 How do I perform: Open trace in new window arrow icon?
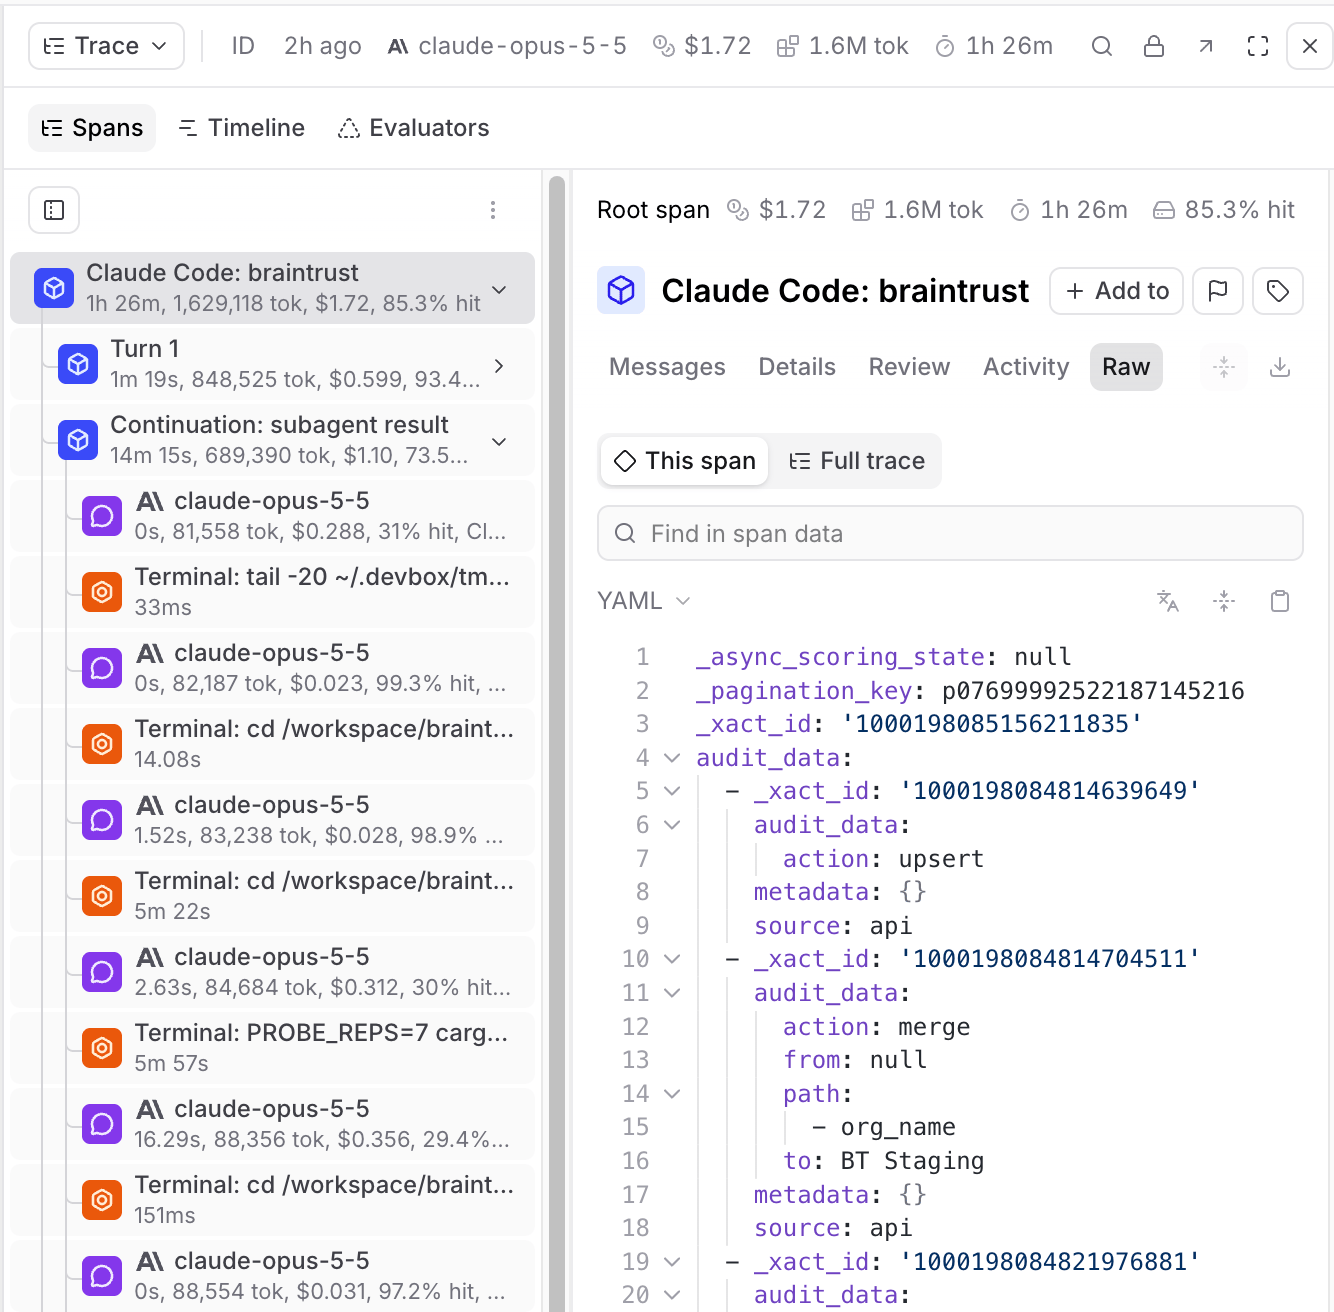(1206, 46)
